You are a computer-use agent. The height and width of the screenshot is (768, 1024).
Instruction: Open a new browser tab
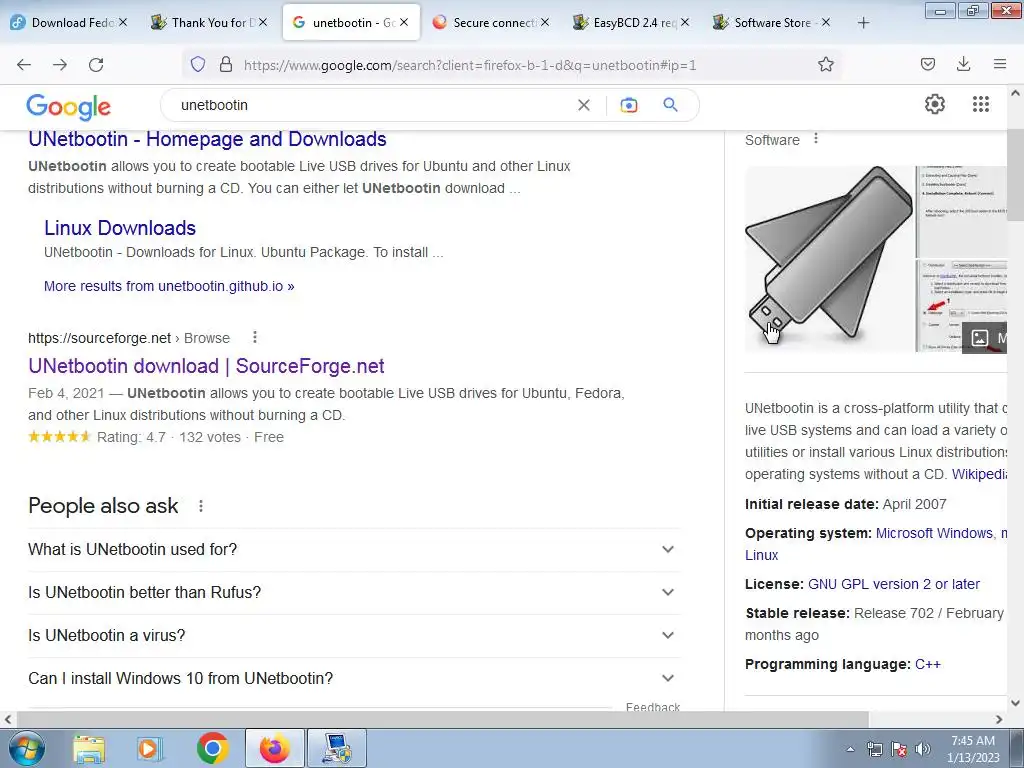(x=863, y=23)
